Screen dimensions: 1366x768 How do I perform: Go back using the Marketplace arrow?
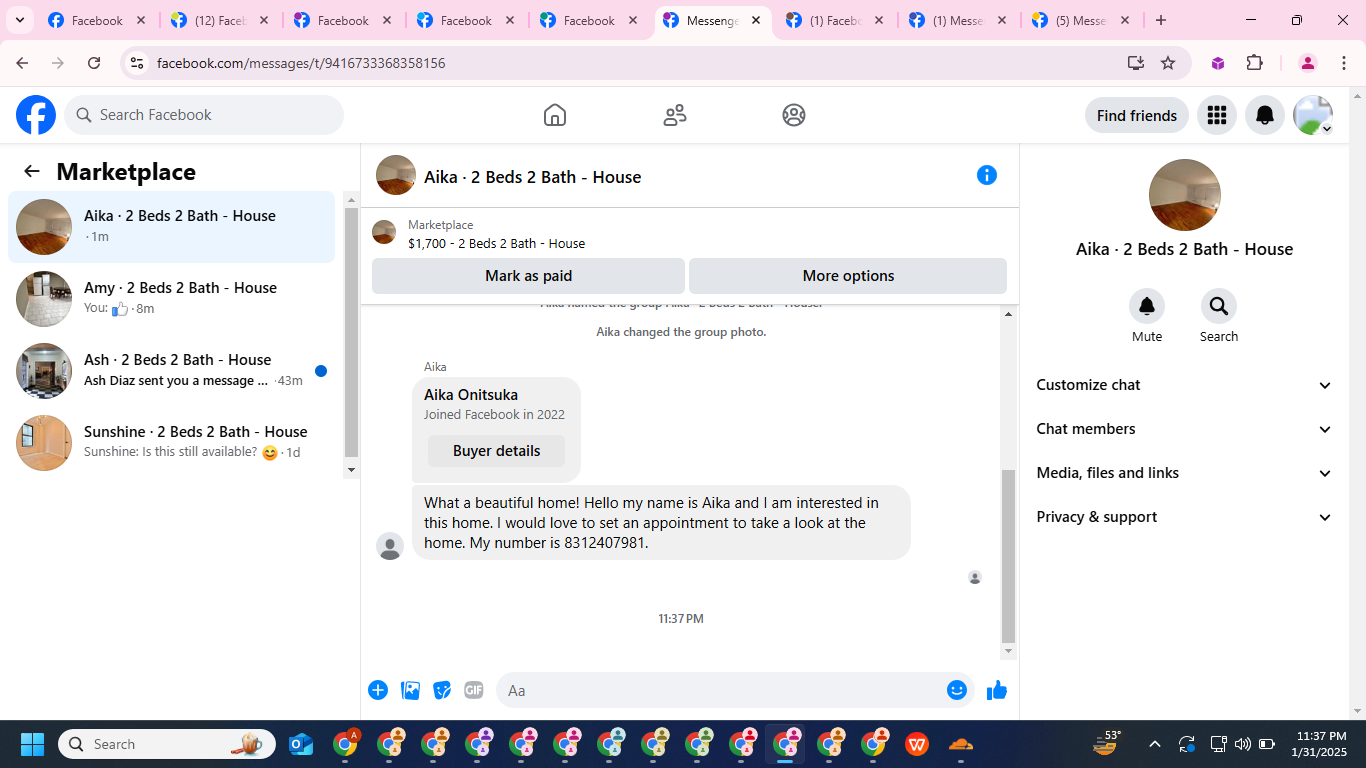(32, 171)
